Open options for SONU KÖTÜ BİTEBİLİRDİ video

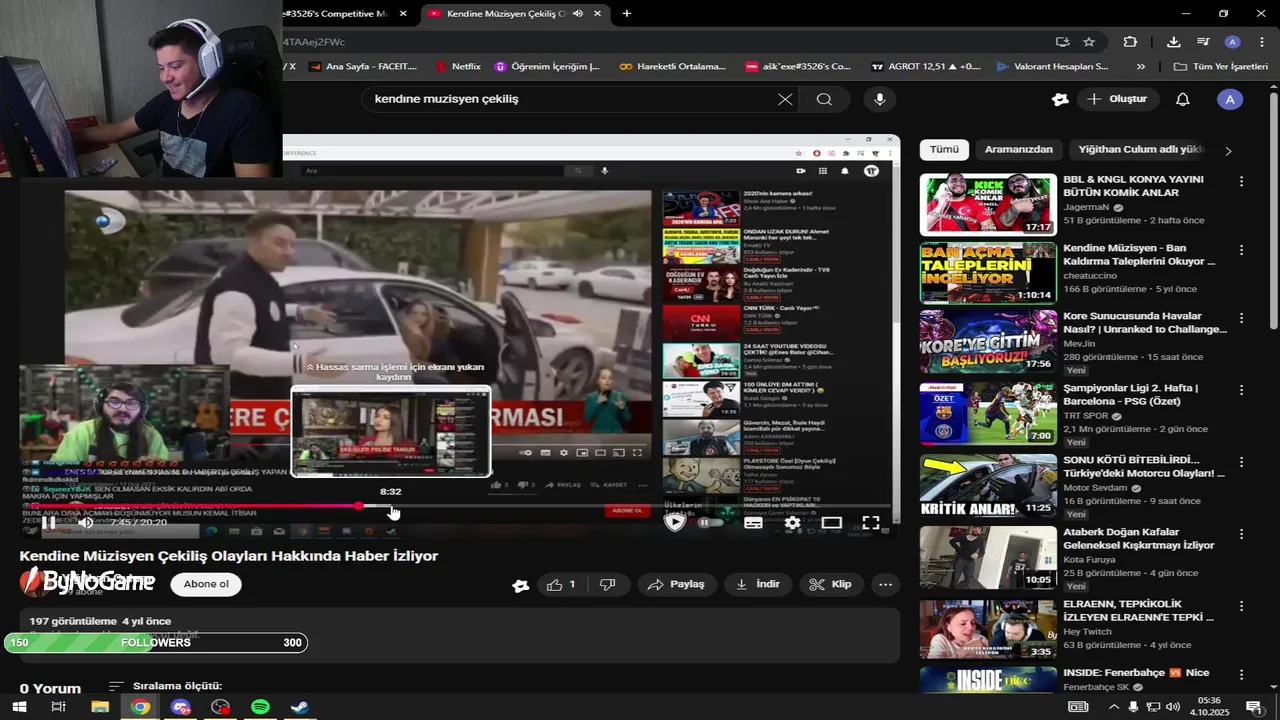[1241, 462]
